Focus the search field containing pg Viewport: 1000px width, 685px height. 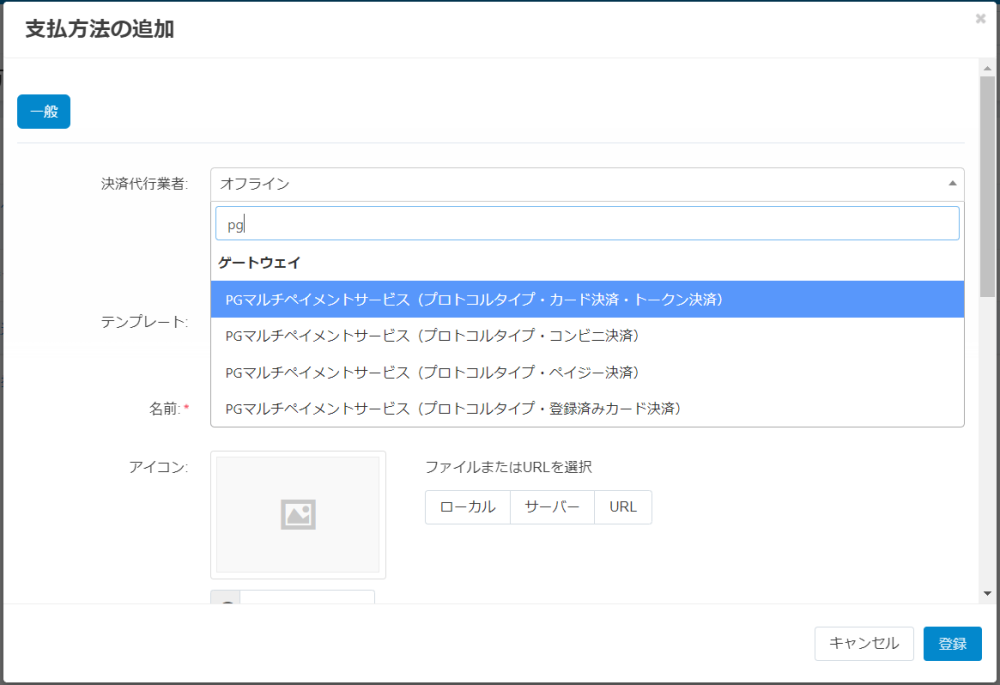click(x=587, y=224)
